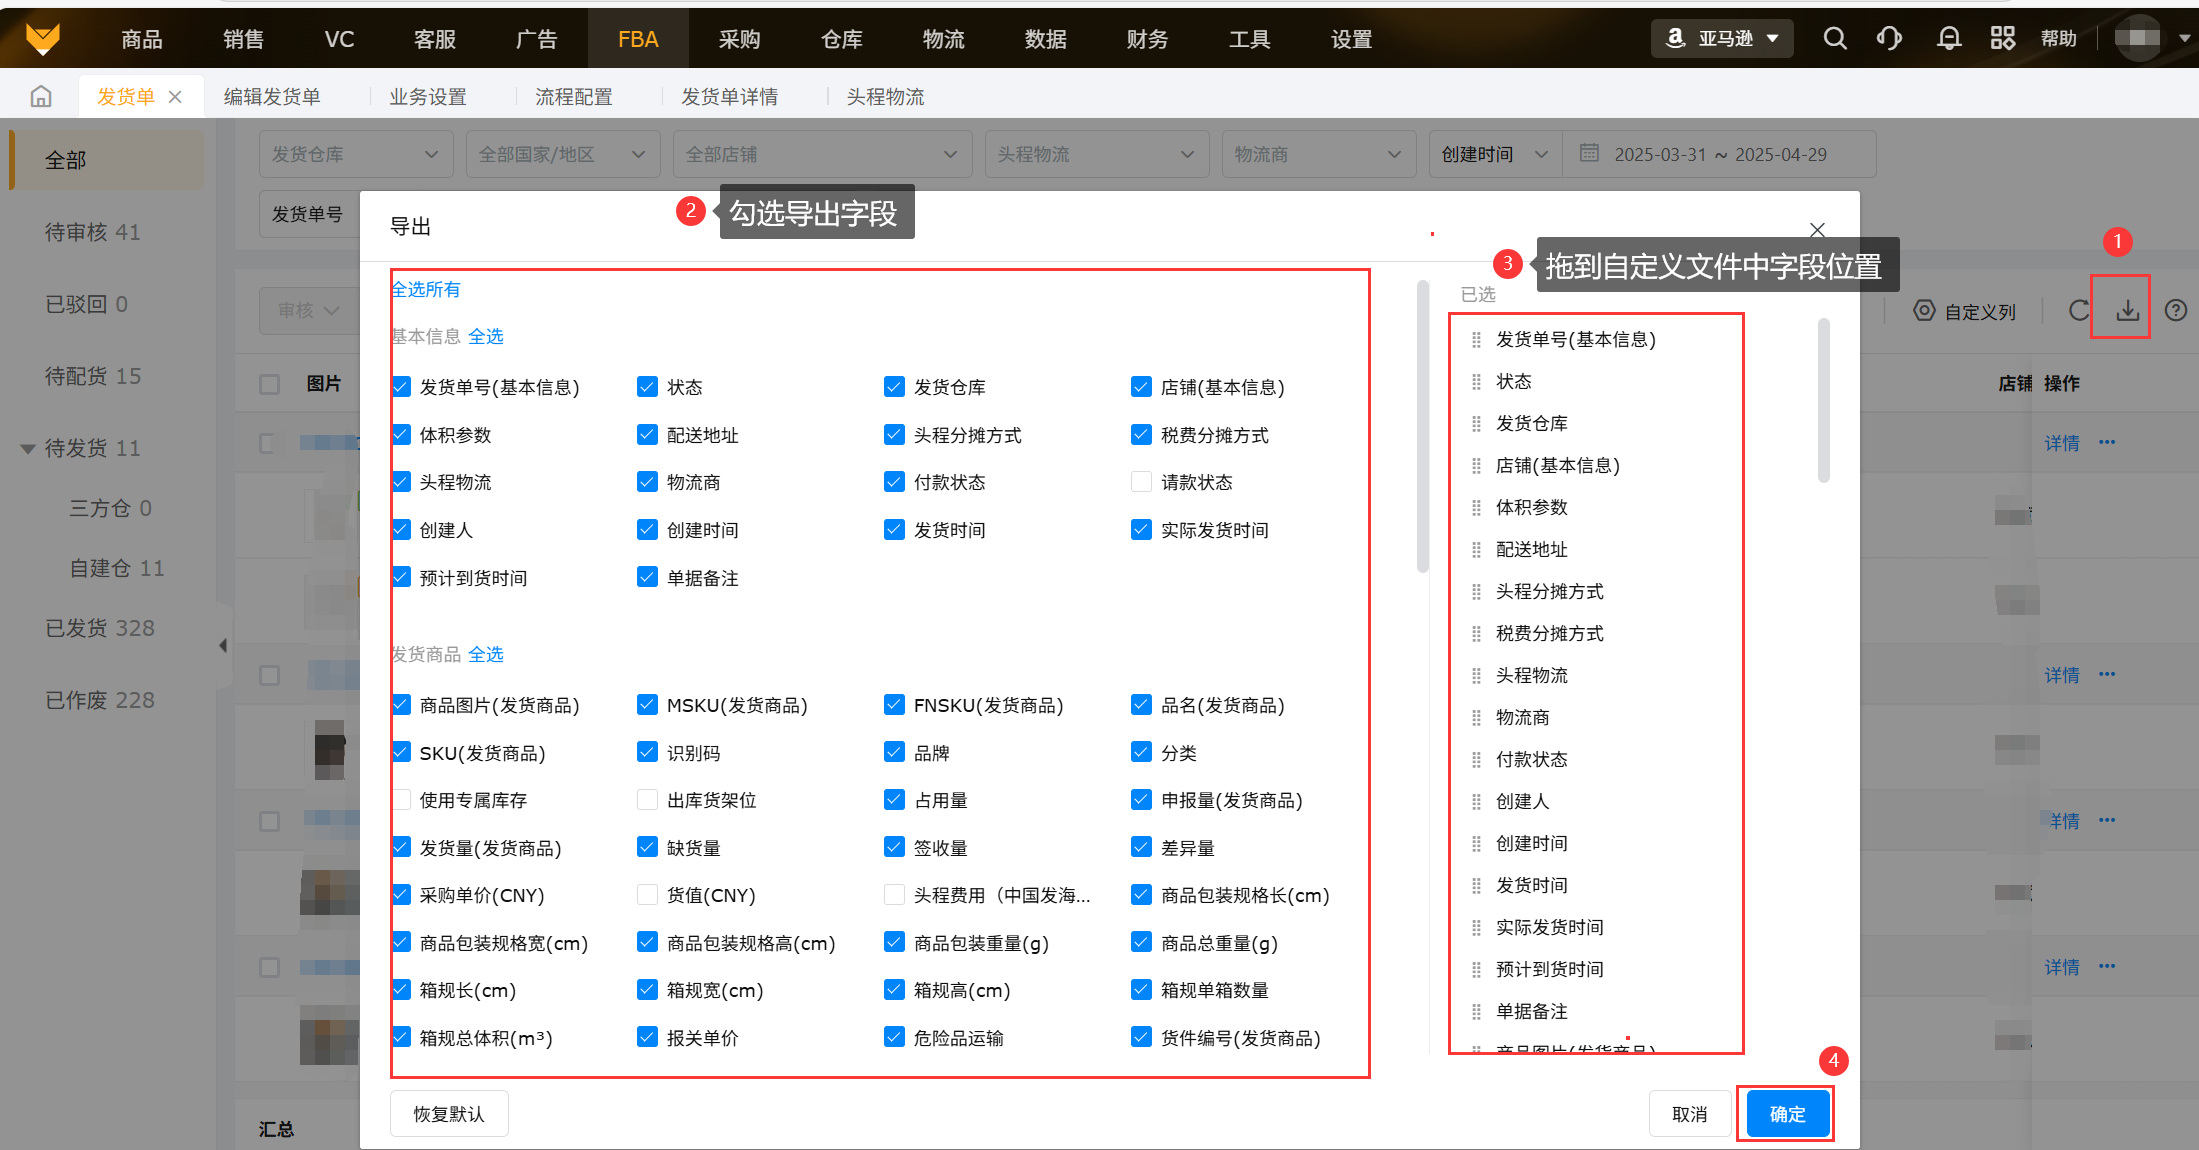Open the FBA top menu
2199x1150 pixels.
[637, 39]
